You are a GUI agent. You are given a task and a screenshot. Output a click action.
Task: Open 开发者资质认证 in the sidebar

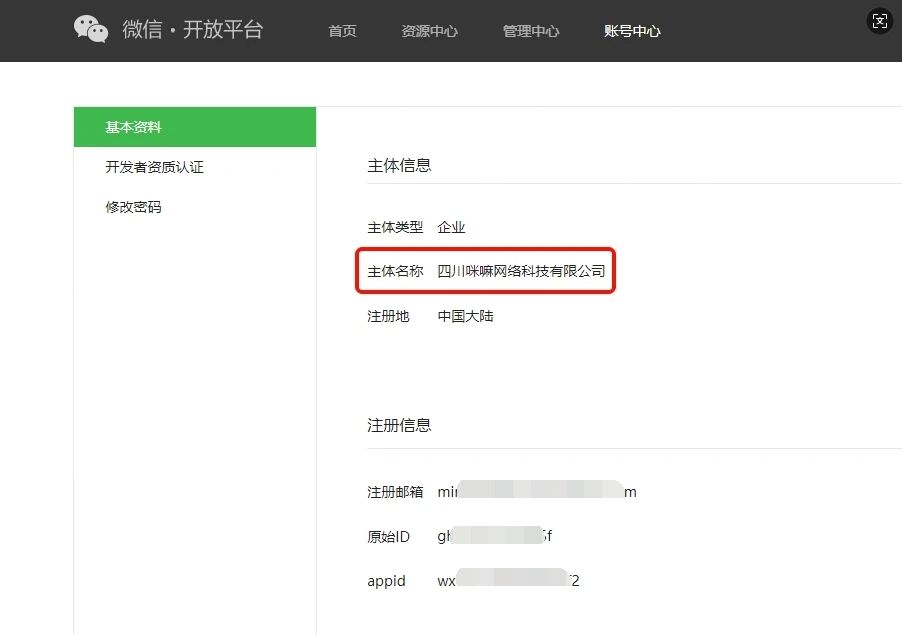tap(154, 167)
